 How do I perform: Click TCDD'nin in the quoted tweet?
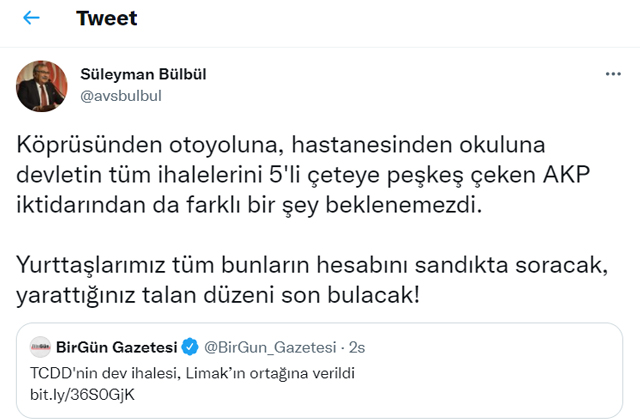click(58, 373)
